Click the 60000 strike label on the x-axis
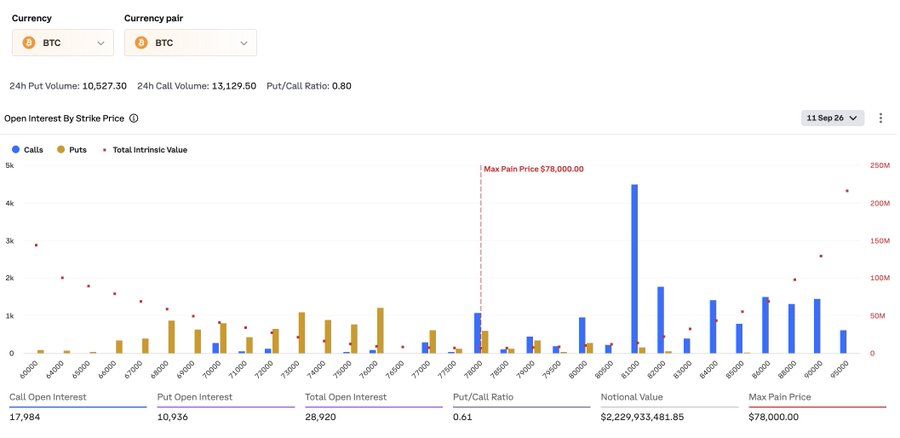This screenshot has height=438, width=900. point(29,369)
